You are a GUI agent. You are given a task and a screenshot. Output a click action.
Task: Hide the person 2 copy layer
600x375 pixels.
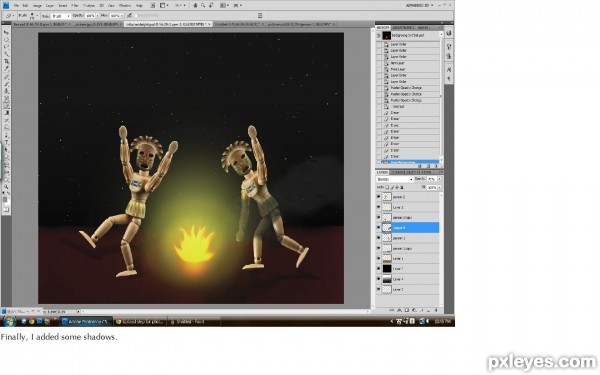378,217
